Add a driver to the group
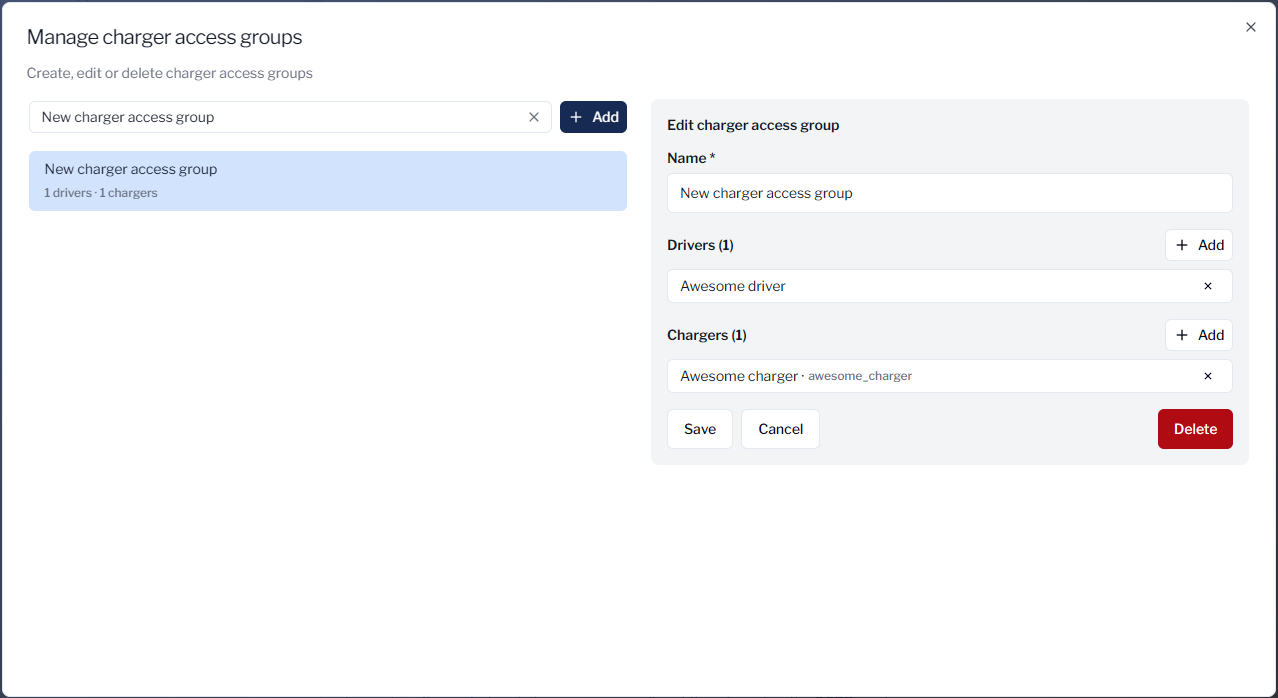 coord(1198,245)
